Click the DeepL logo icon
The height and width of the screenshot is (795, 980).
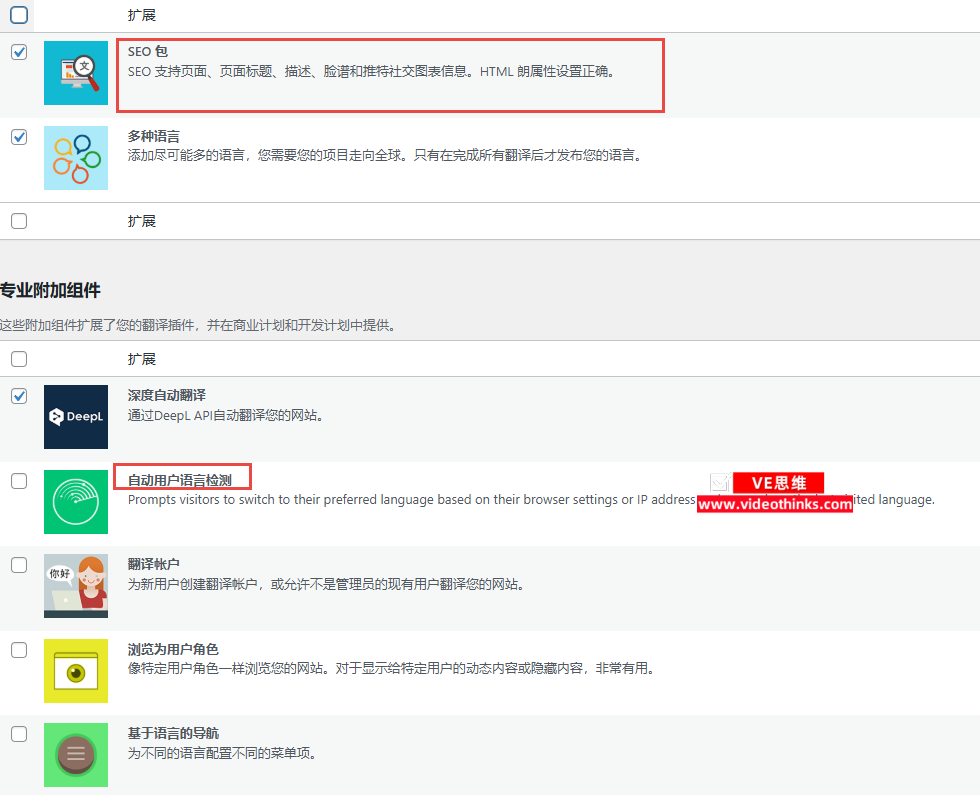[76, 417]
